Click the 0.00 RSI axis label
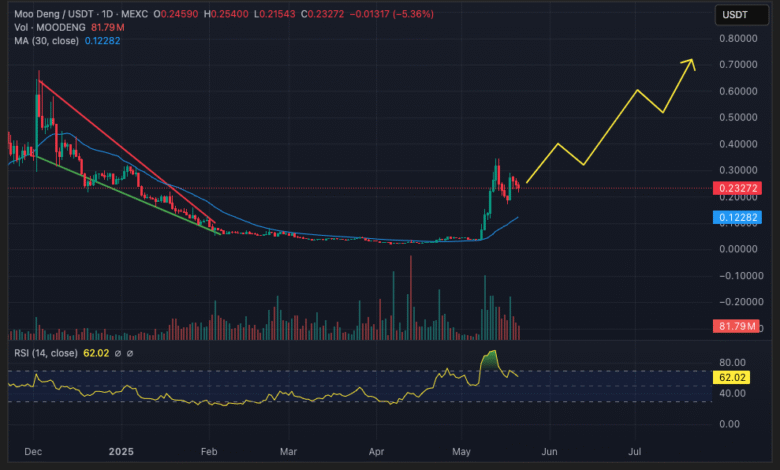Image resolution: width=780 pixels, height=470 pixels. point(729,424)
